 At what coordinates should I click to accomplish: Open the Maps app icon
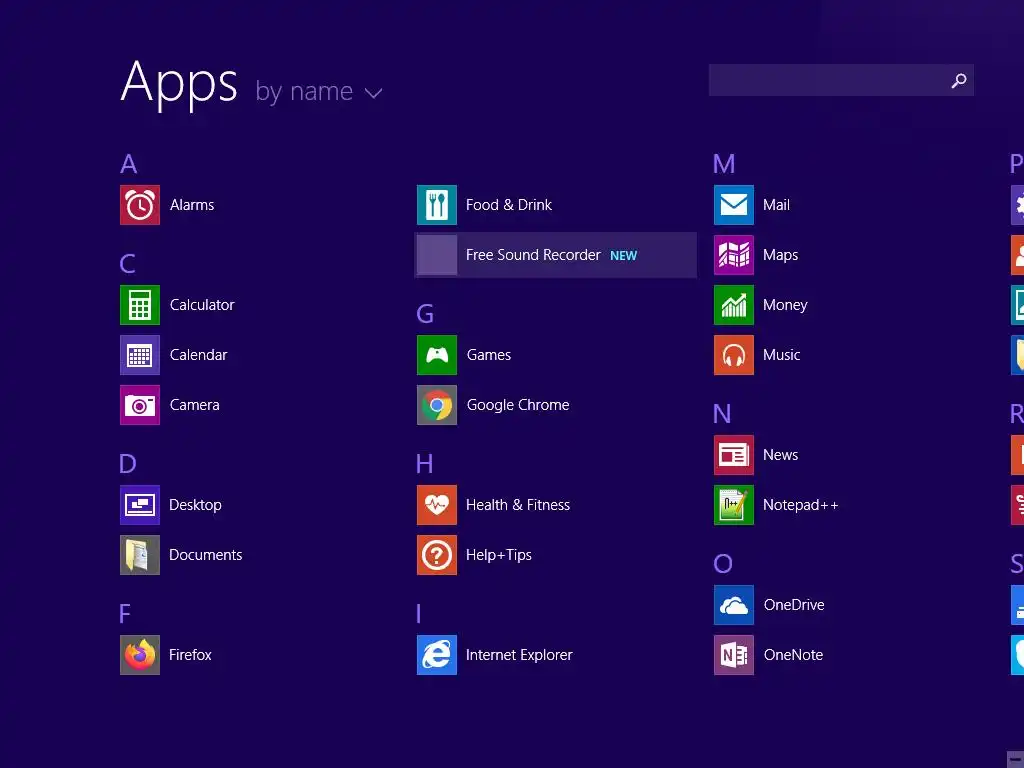point(734,255)
